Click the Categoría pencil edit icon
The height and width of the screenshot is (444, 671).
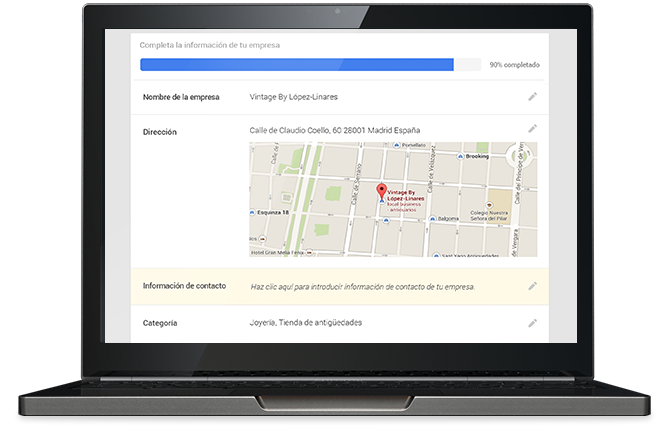tap(532, 323)
